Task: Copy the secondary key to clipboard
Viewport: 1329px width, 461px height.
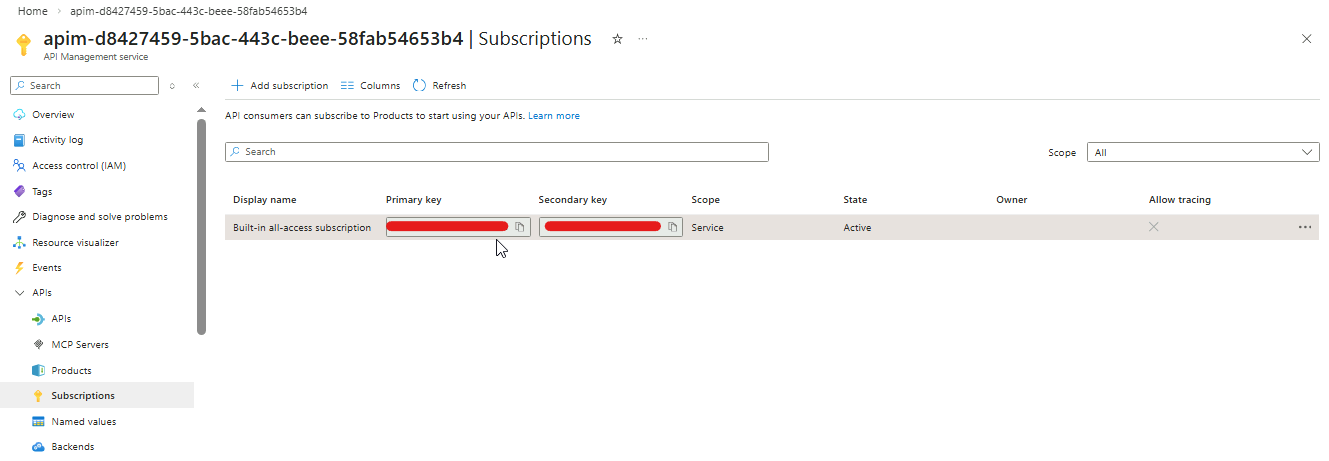Action: tap(673, 227)
